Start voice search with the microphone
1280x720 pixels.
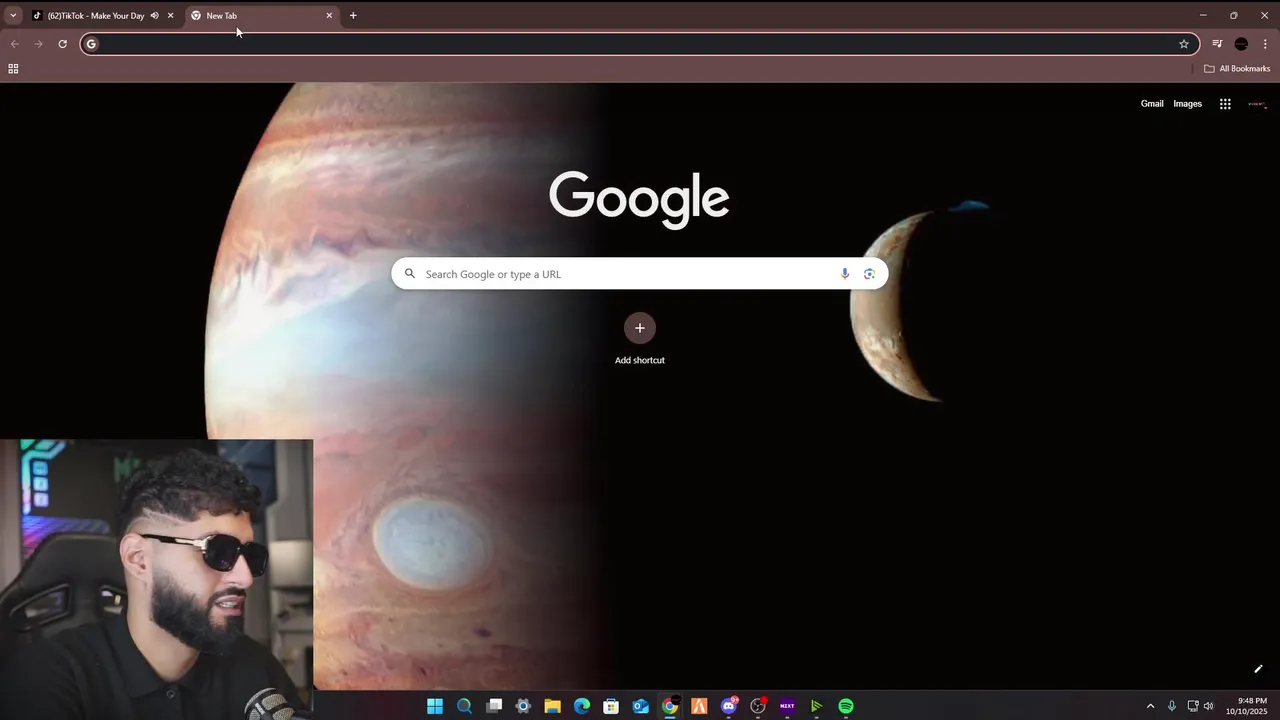point(845,274)
